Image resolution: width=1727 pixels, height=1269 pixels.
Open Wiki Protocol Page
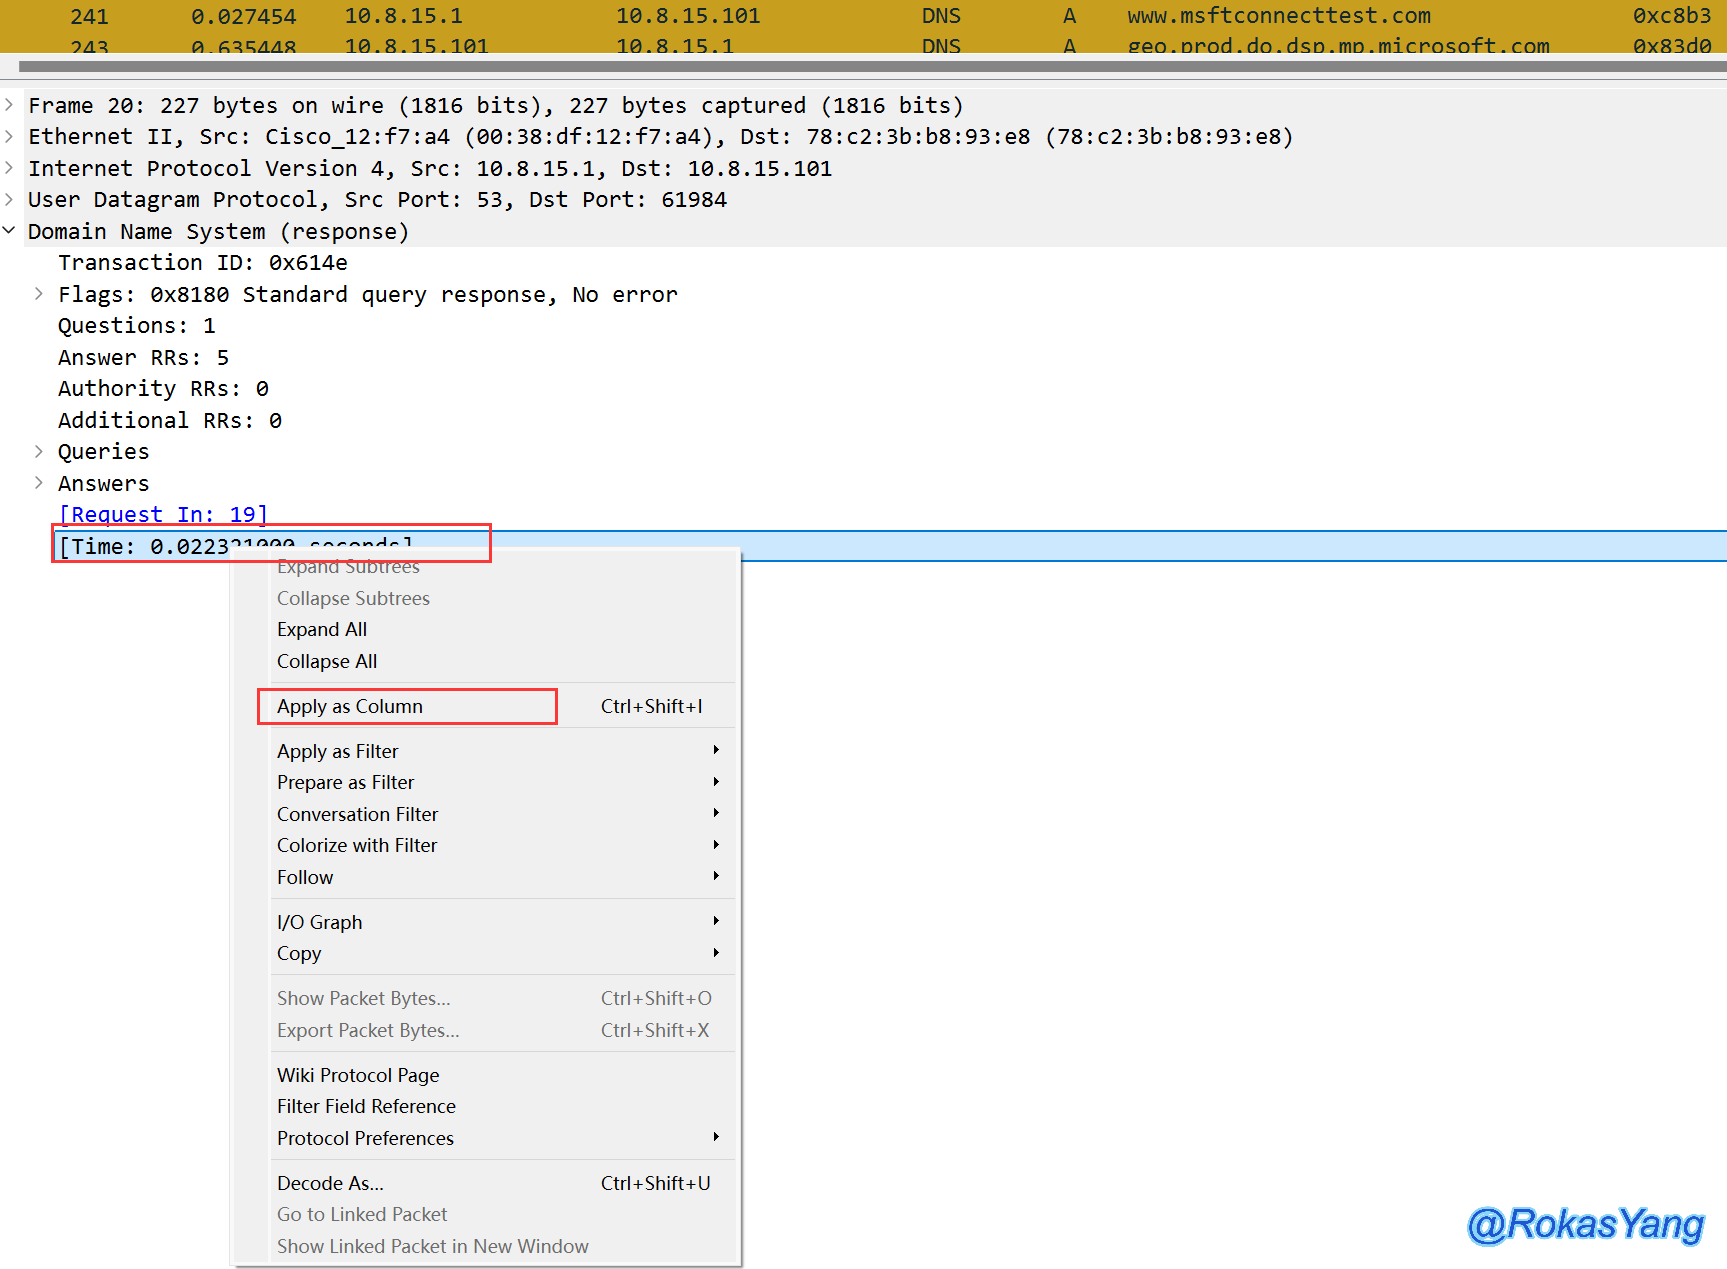pyautogui.click(x=358, y=1075)
